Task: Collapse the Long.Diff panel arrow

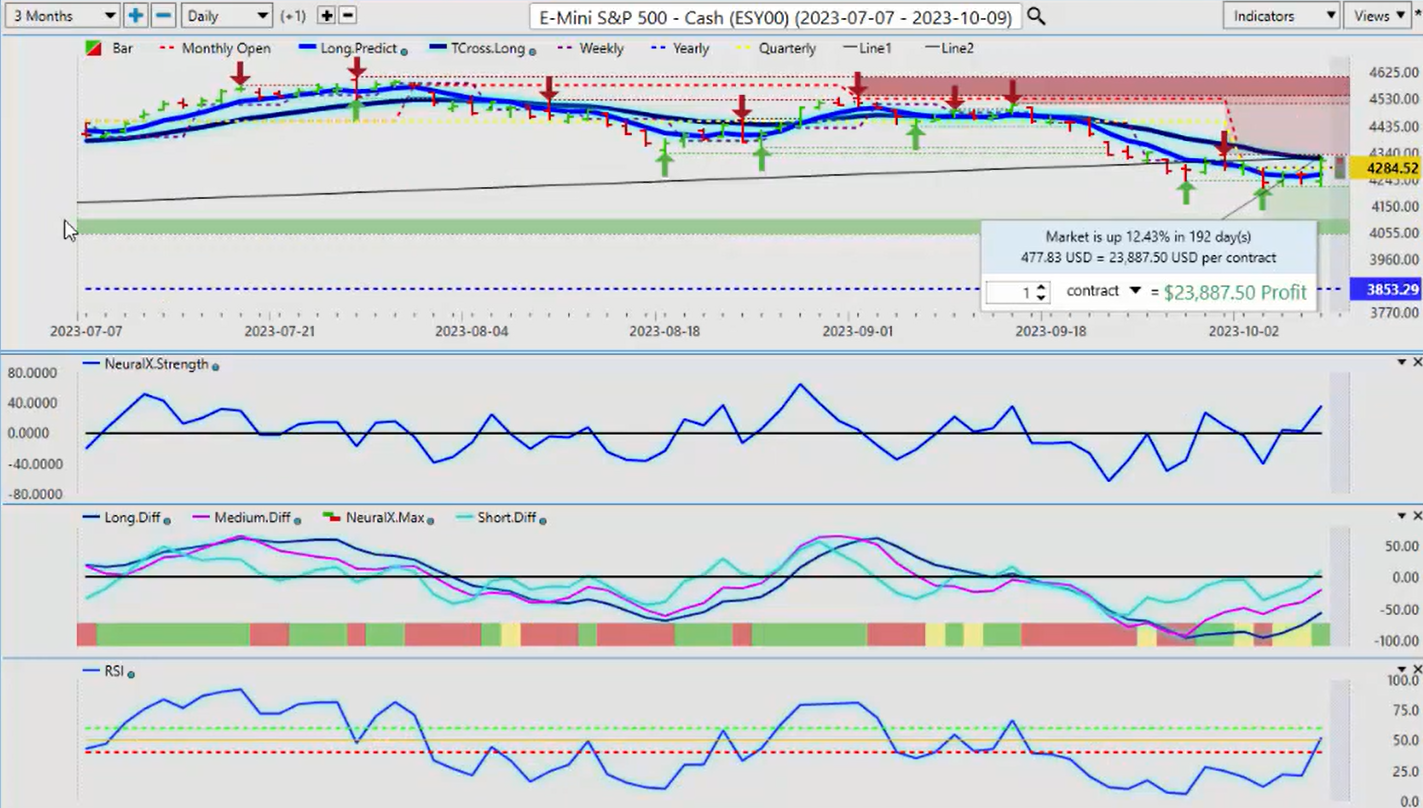Action: click(x=1402, y=516)
